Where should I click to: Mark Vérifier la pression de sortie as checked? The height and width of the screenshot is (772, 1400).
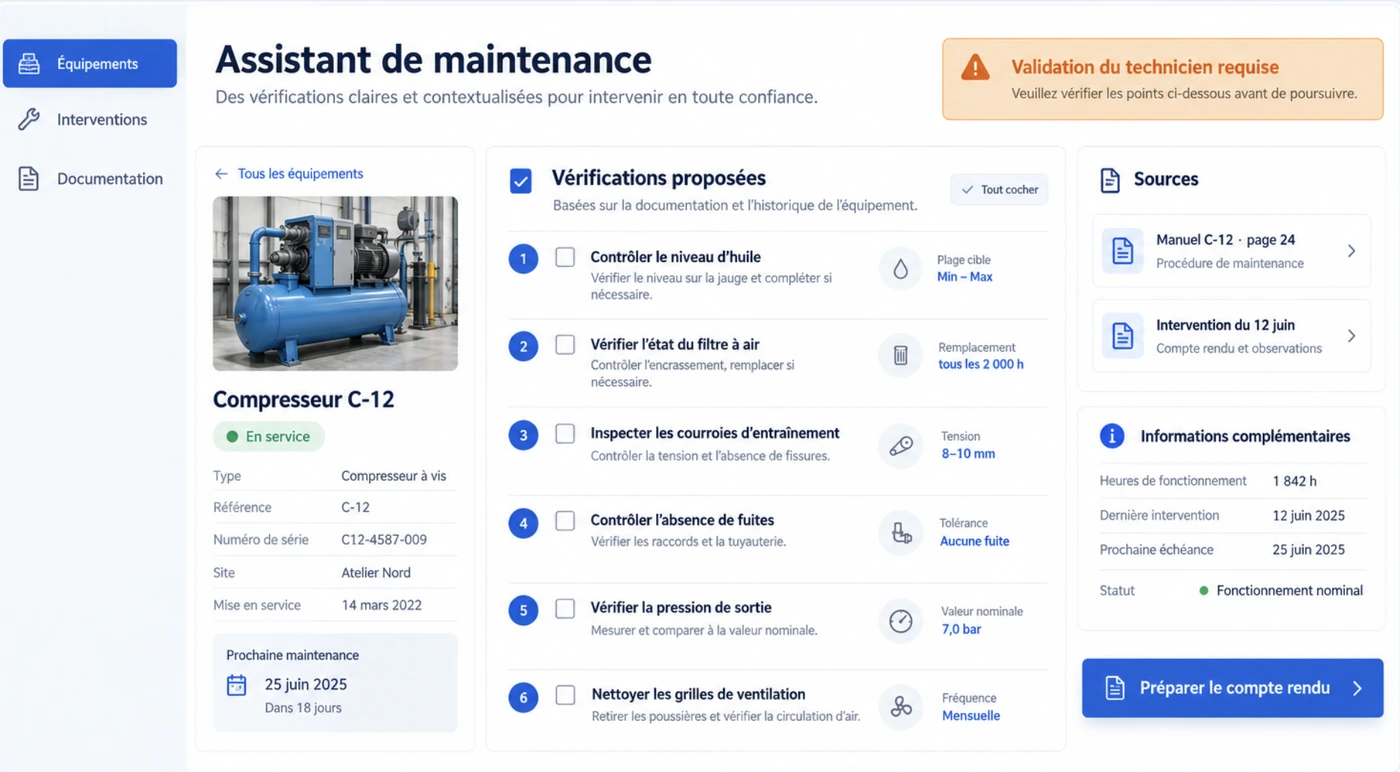[565, 608]
